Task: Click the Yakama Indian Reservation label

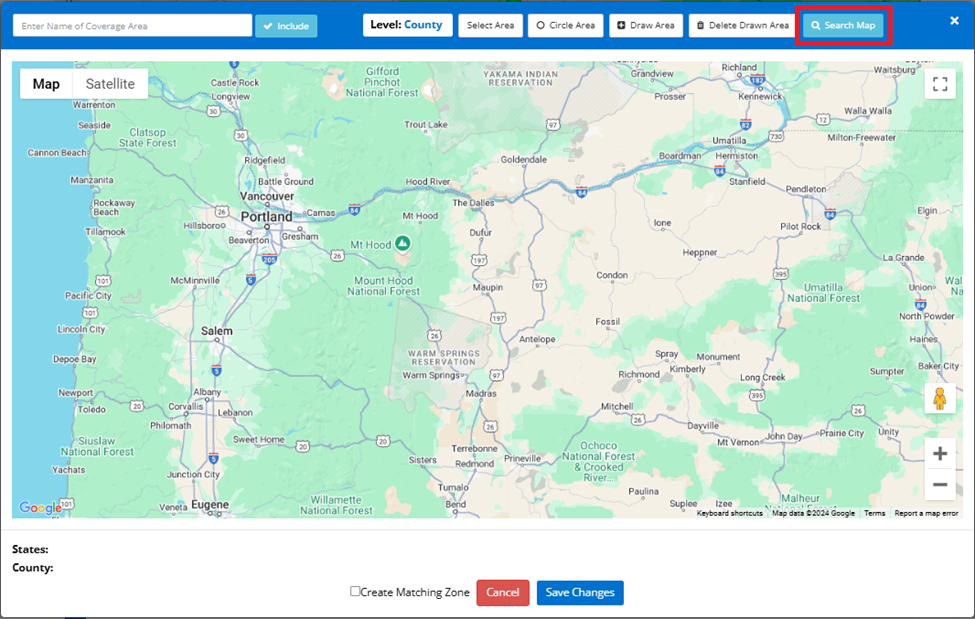Action: point(520,78)
